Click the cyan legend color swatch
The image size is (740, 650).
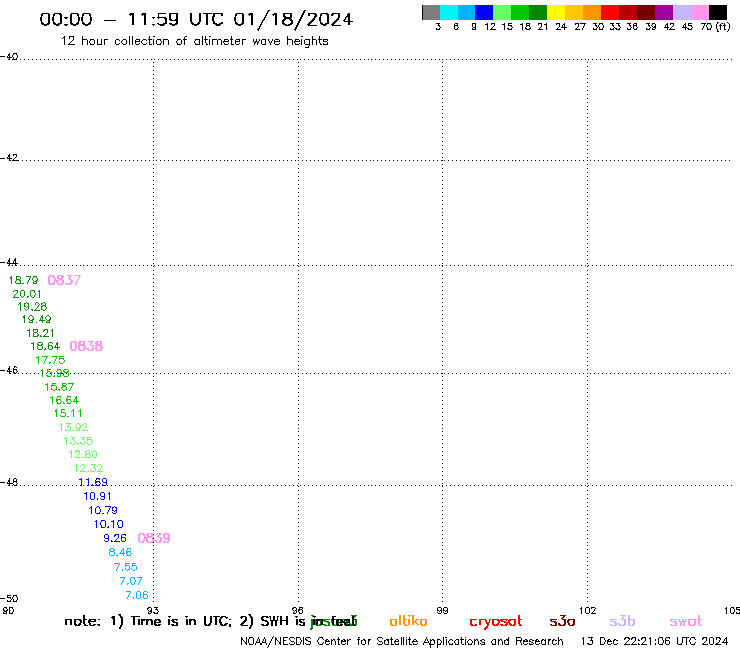449,12
